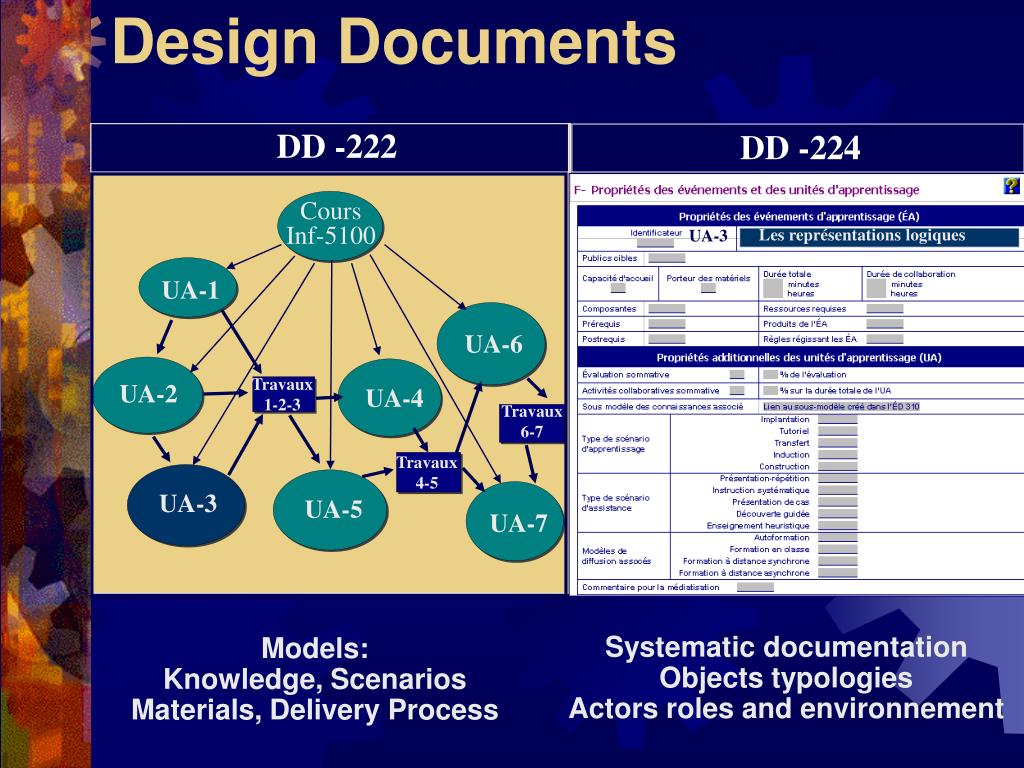Click the % de l'évaluation field

tap(771, 375)
